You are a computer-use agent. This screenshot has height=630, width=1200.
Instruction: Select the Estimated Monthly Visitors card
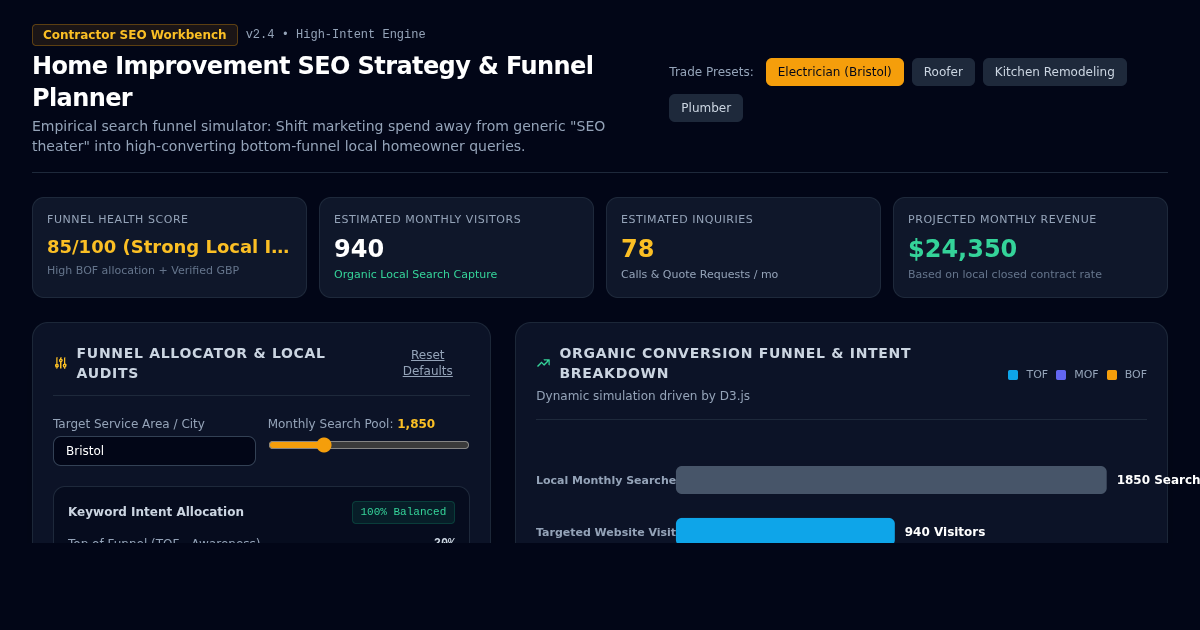coord(456,247)
